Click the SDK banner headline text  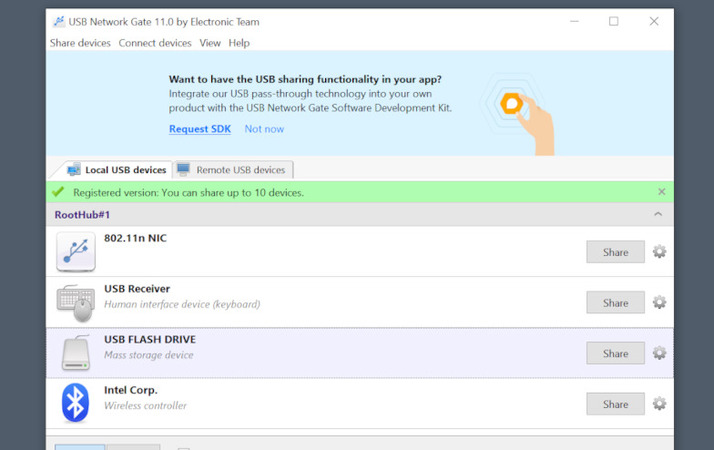click(305, 79)
